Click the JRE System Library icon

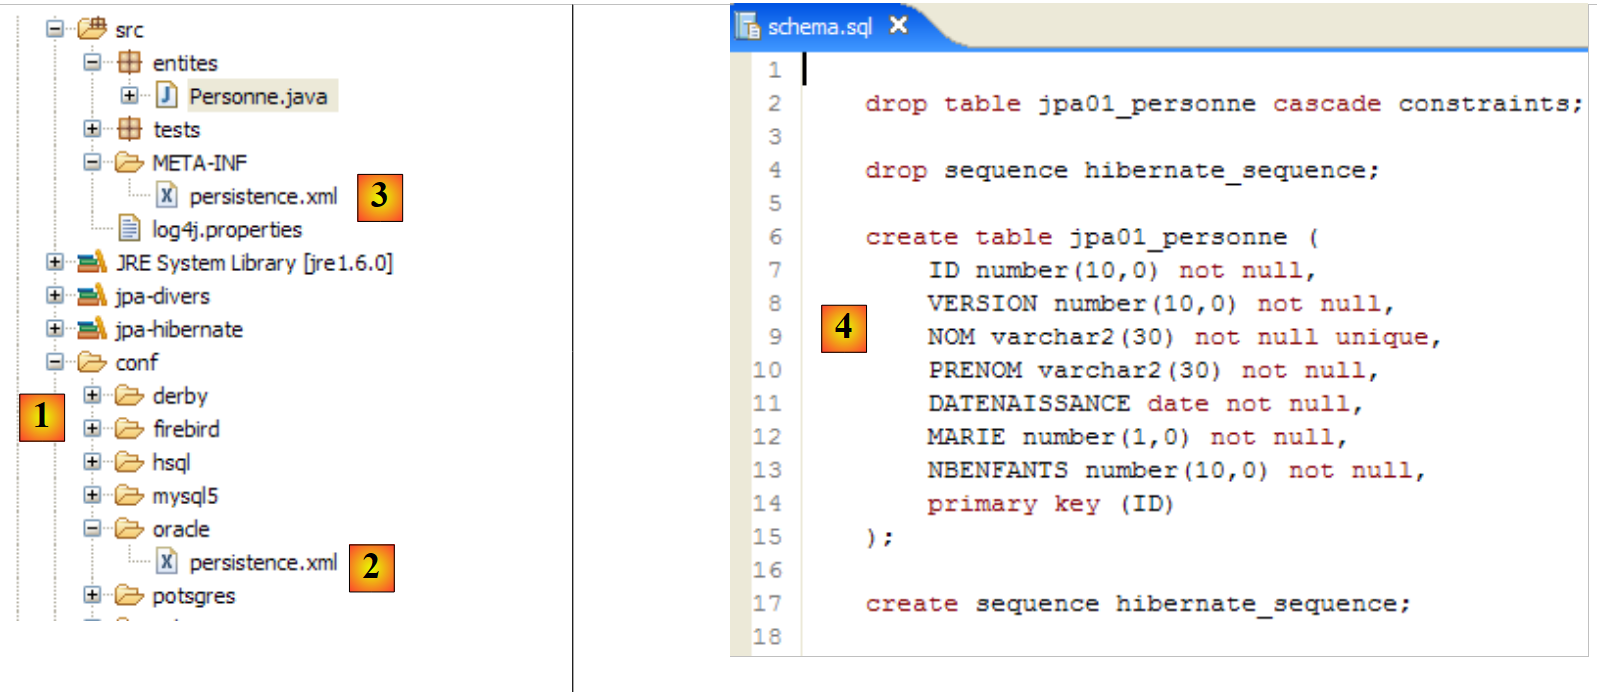(x=92, y=262)
